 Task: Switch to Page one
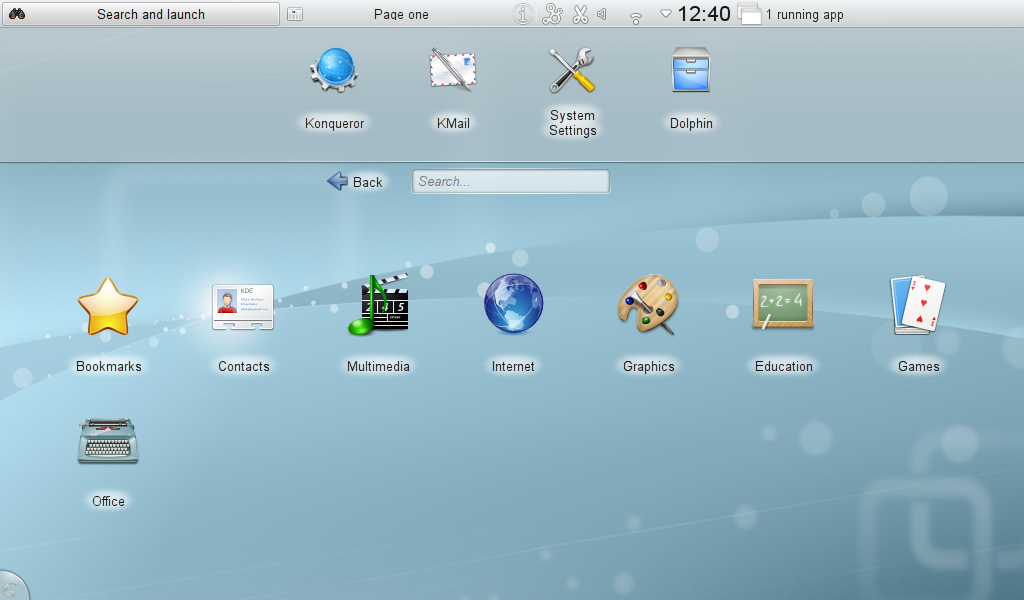click(x=401, y=14)
